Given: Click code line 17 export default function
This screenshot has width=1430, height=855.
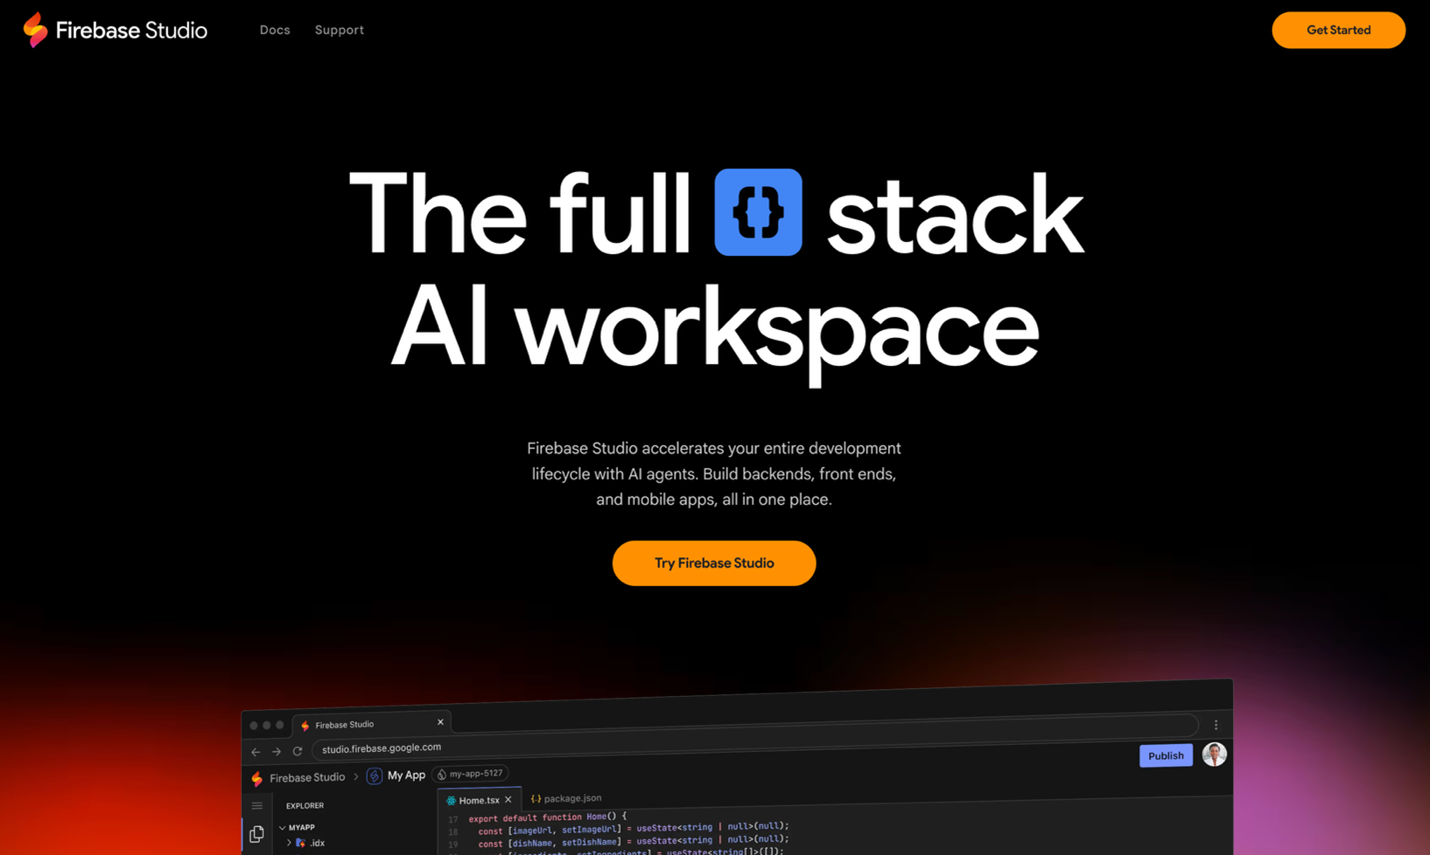Looking at the screenshot, I should 548,817.
